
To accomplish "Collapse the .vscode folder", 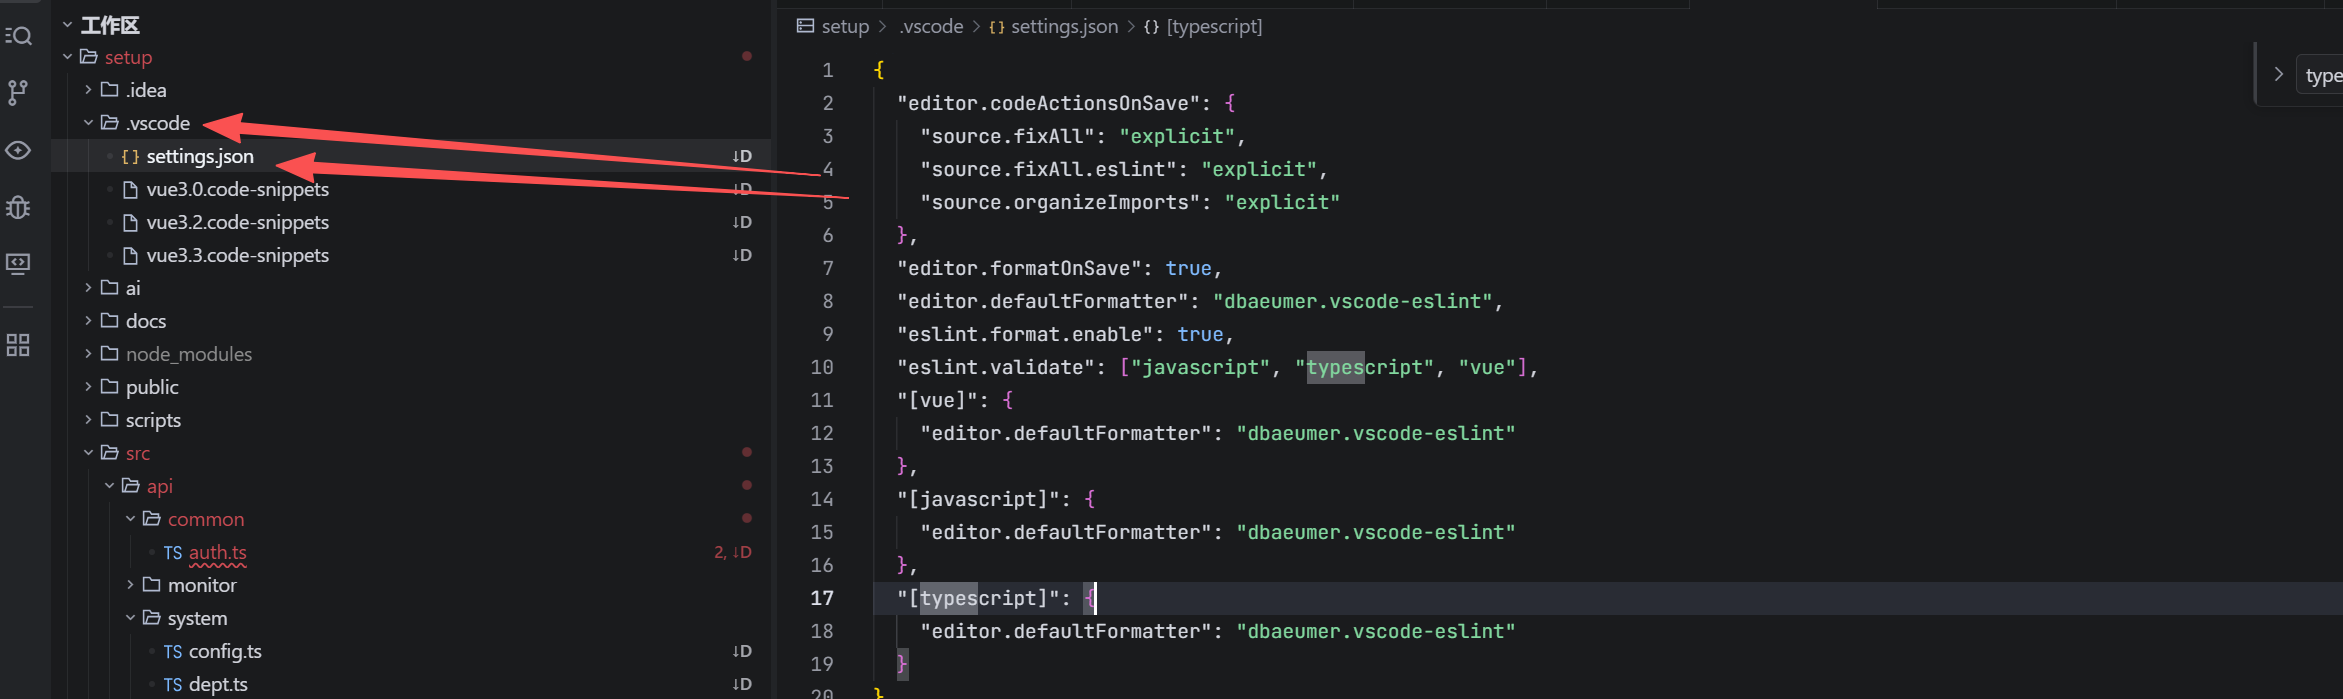I will tap(88, 123).
